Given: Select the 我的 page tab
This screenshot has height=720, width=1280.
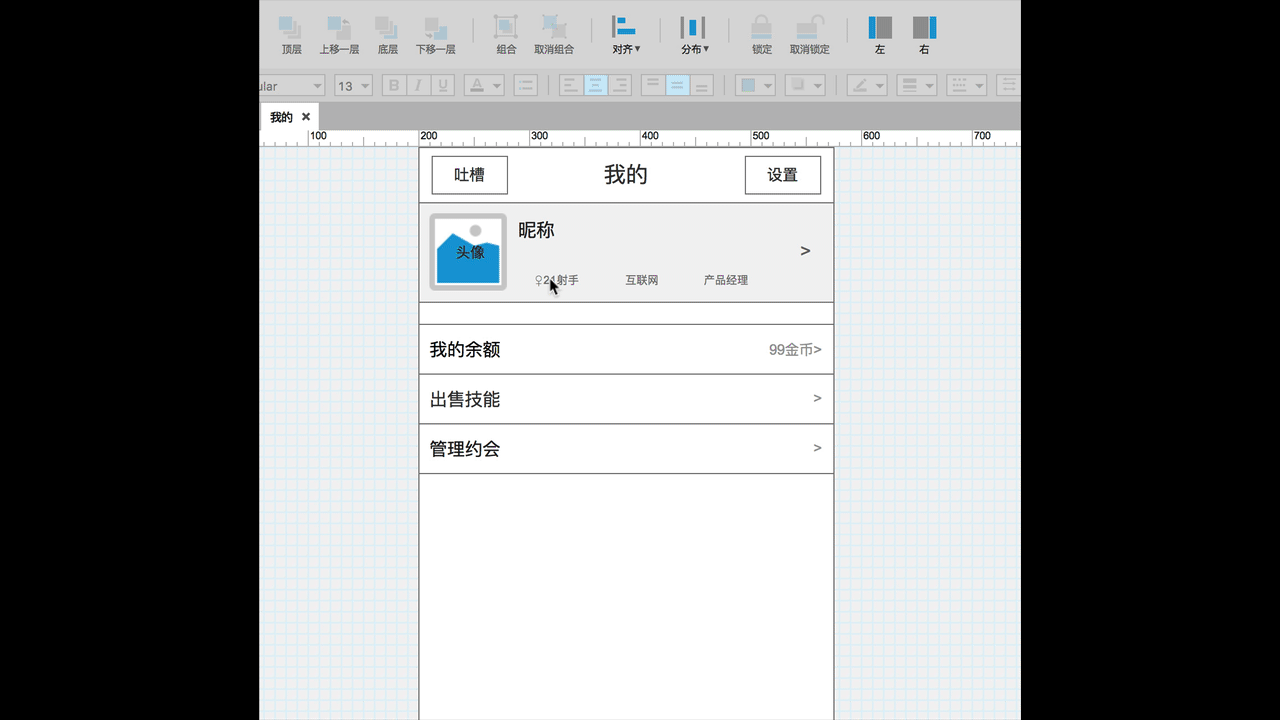Looking at the screenshot, I should pos(281,117).
